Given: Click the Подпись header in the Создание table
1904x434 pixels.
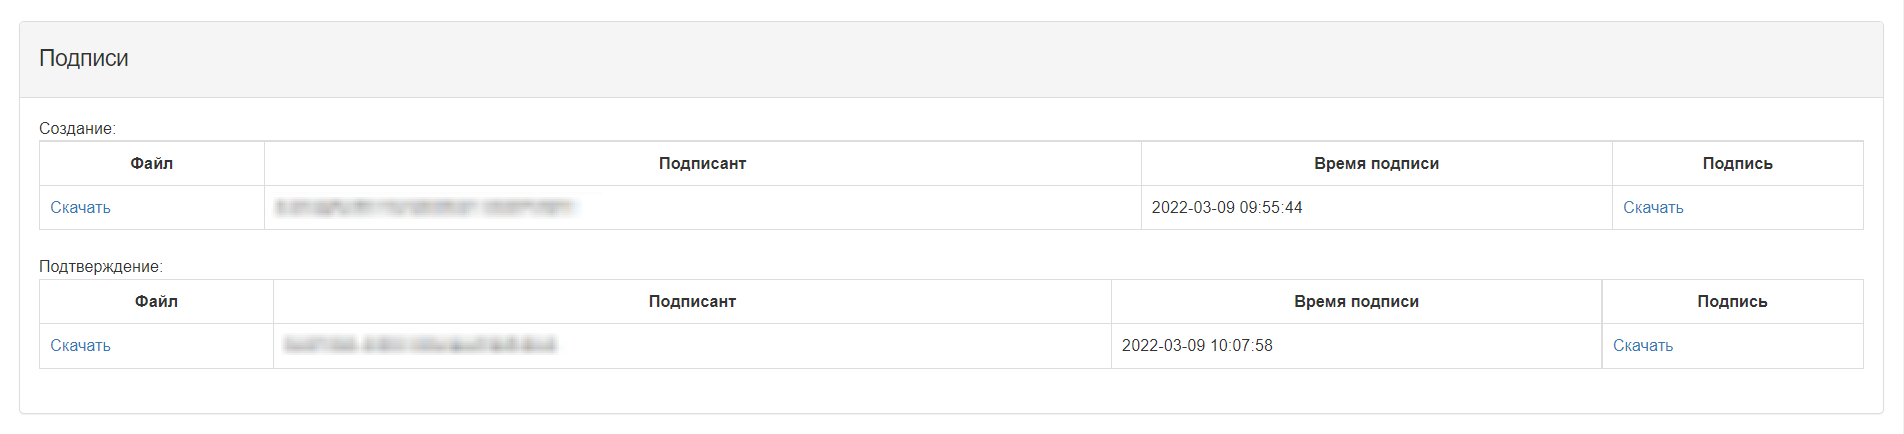Looking at the screenshot, I should coord(1737,163).
